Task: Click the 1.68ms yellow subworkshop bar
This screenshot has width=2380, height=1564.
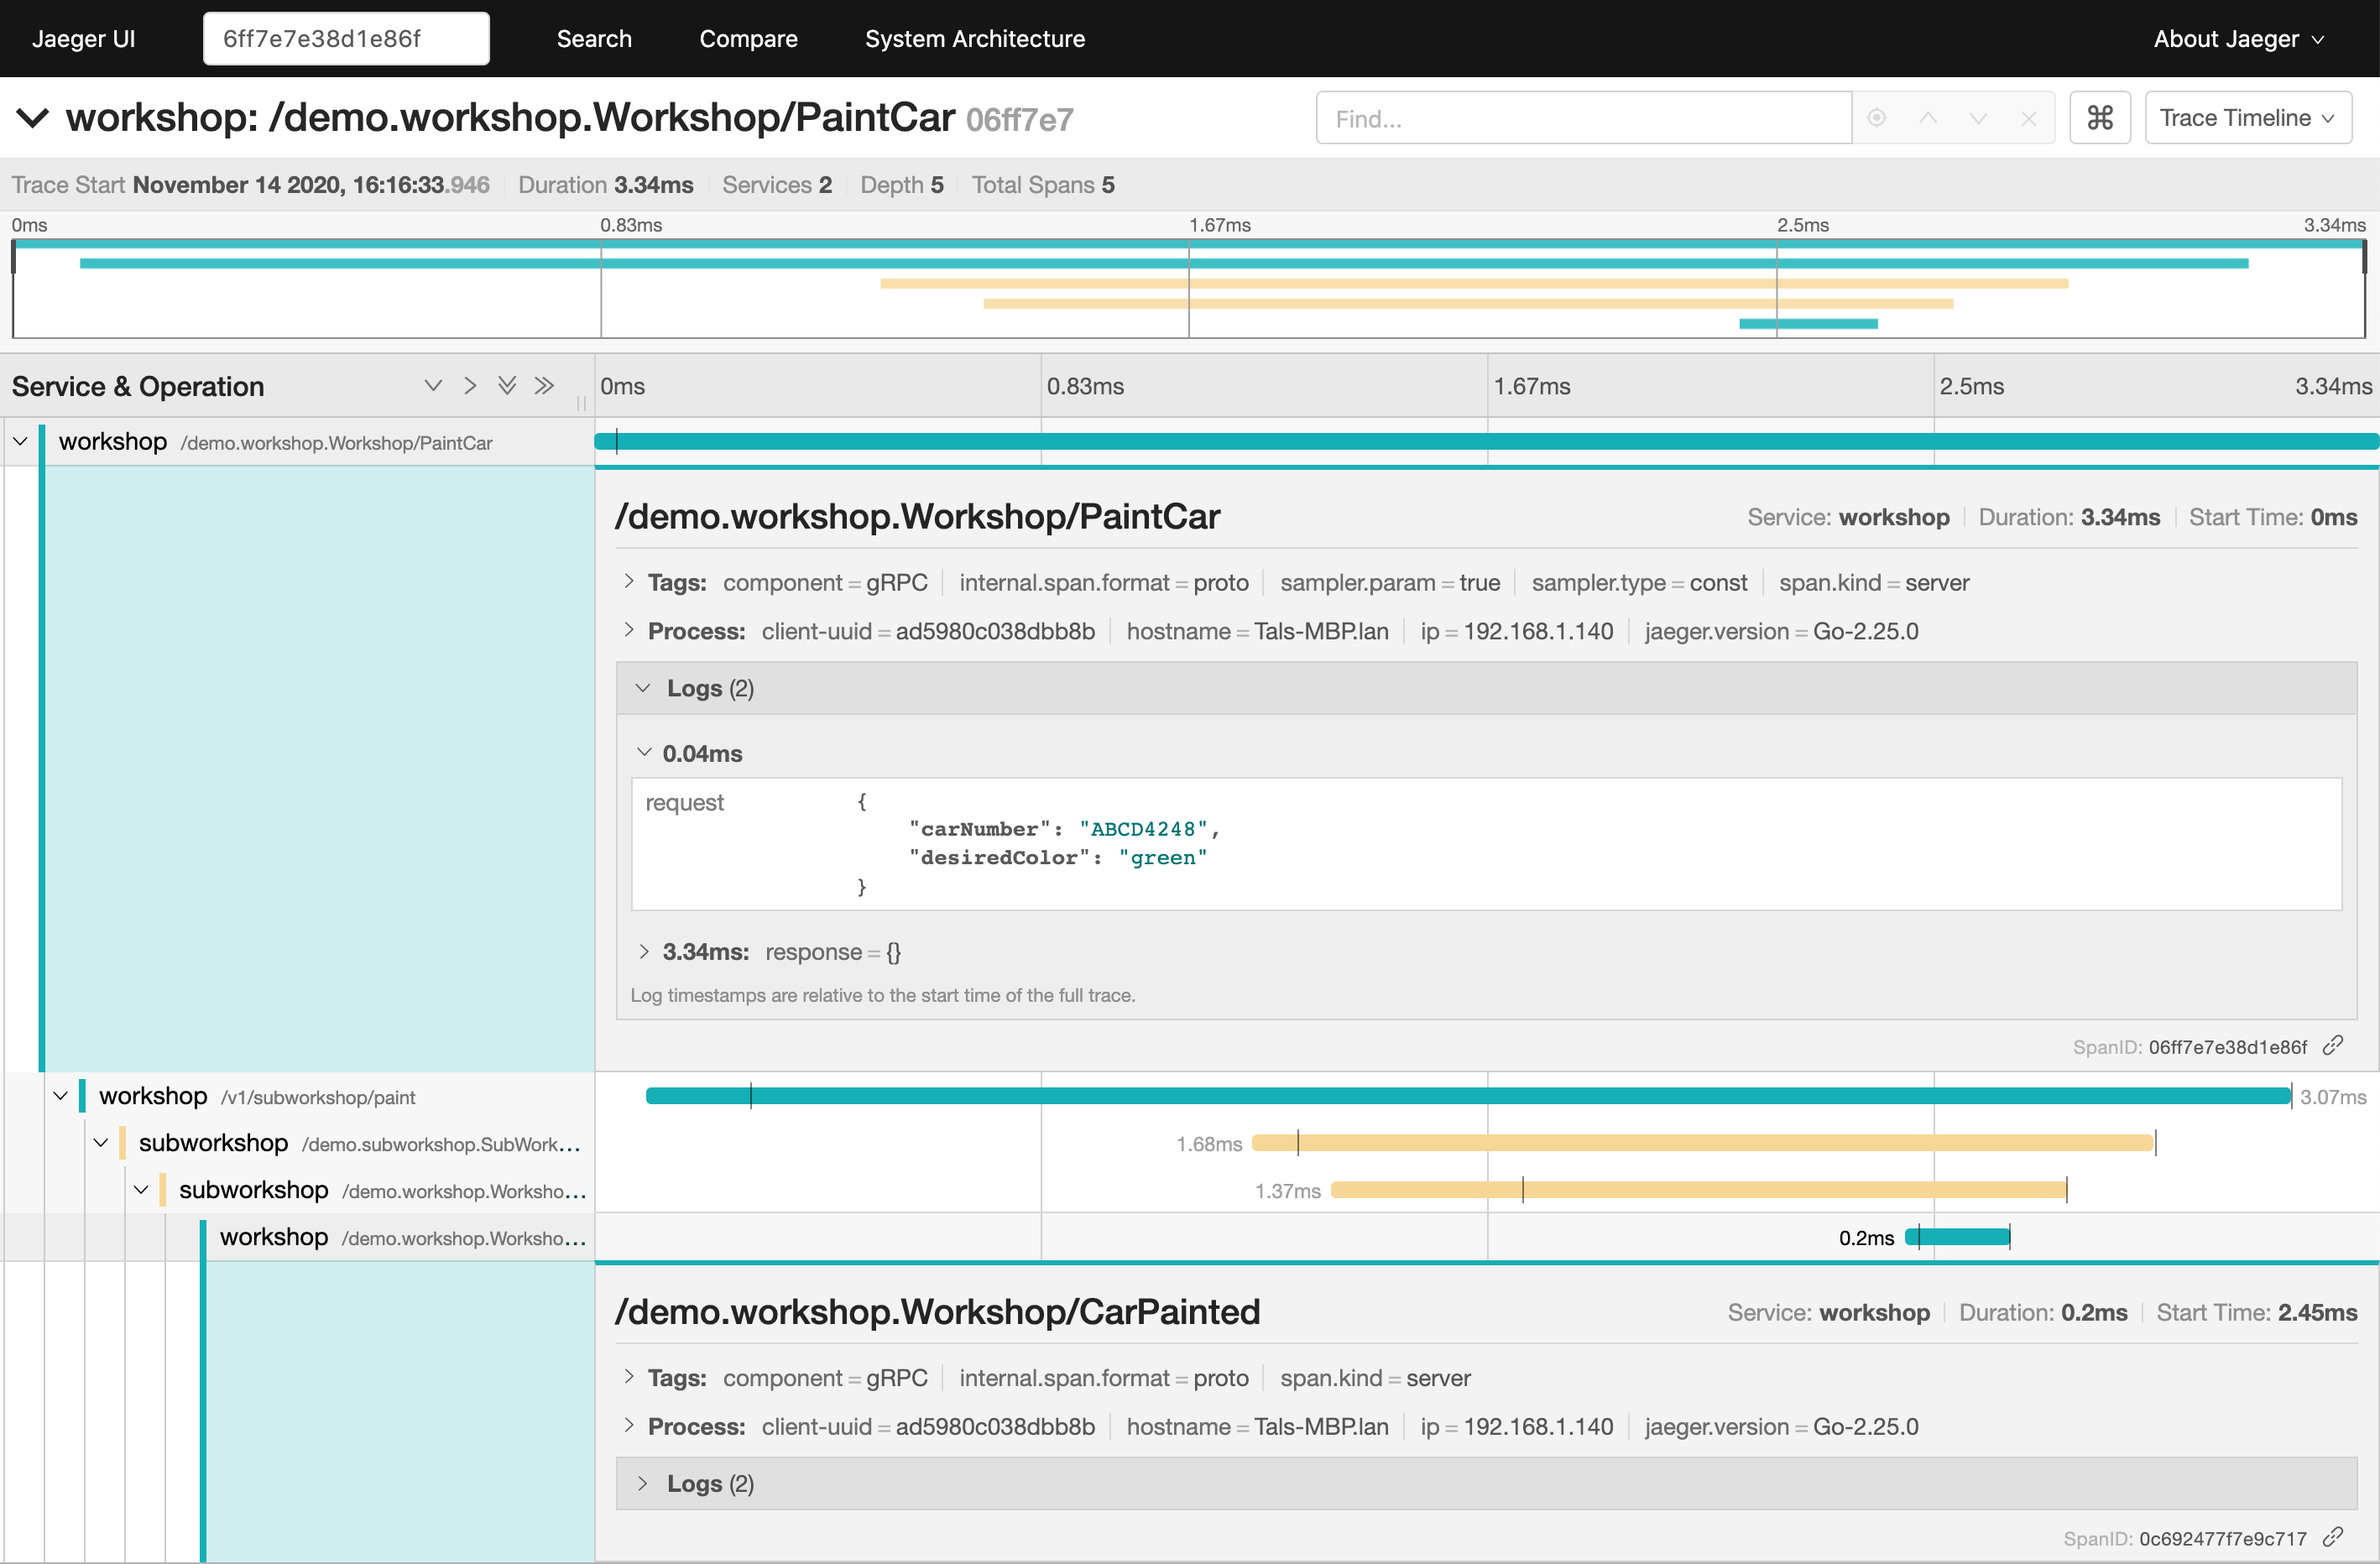Action: (1703, 1143)
